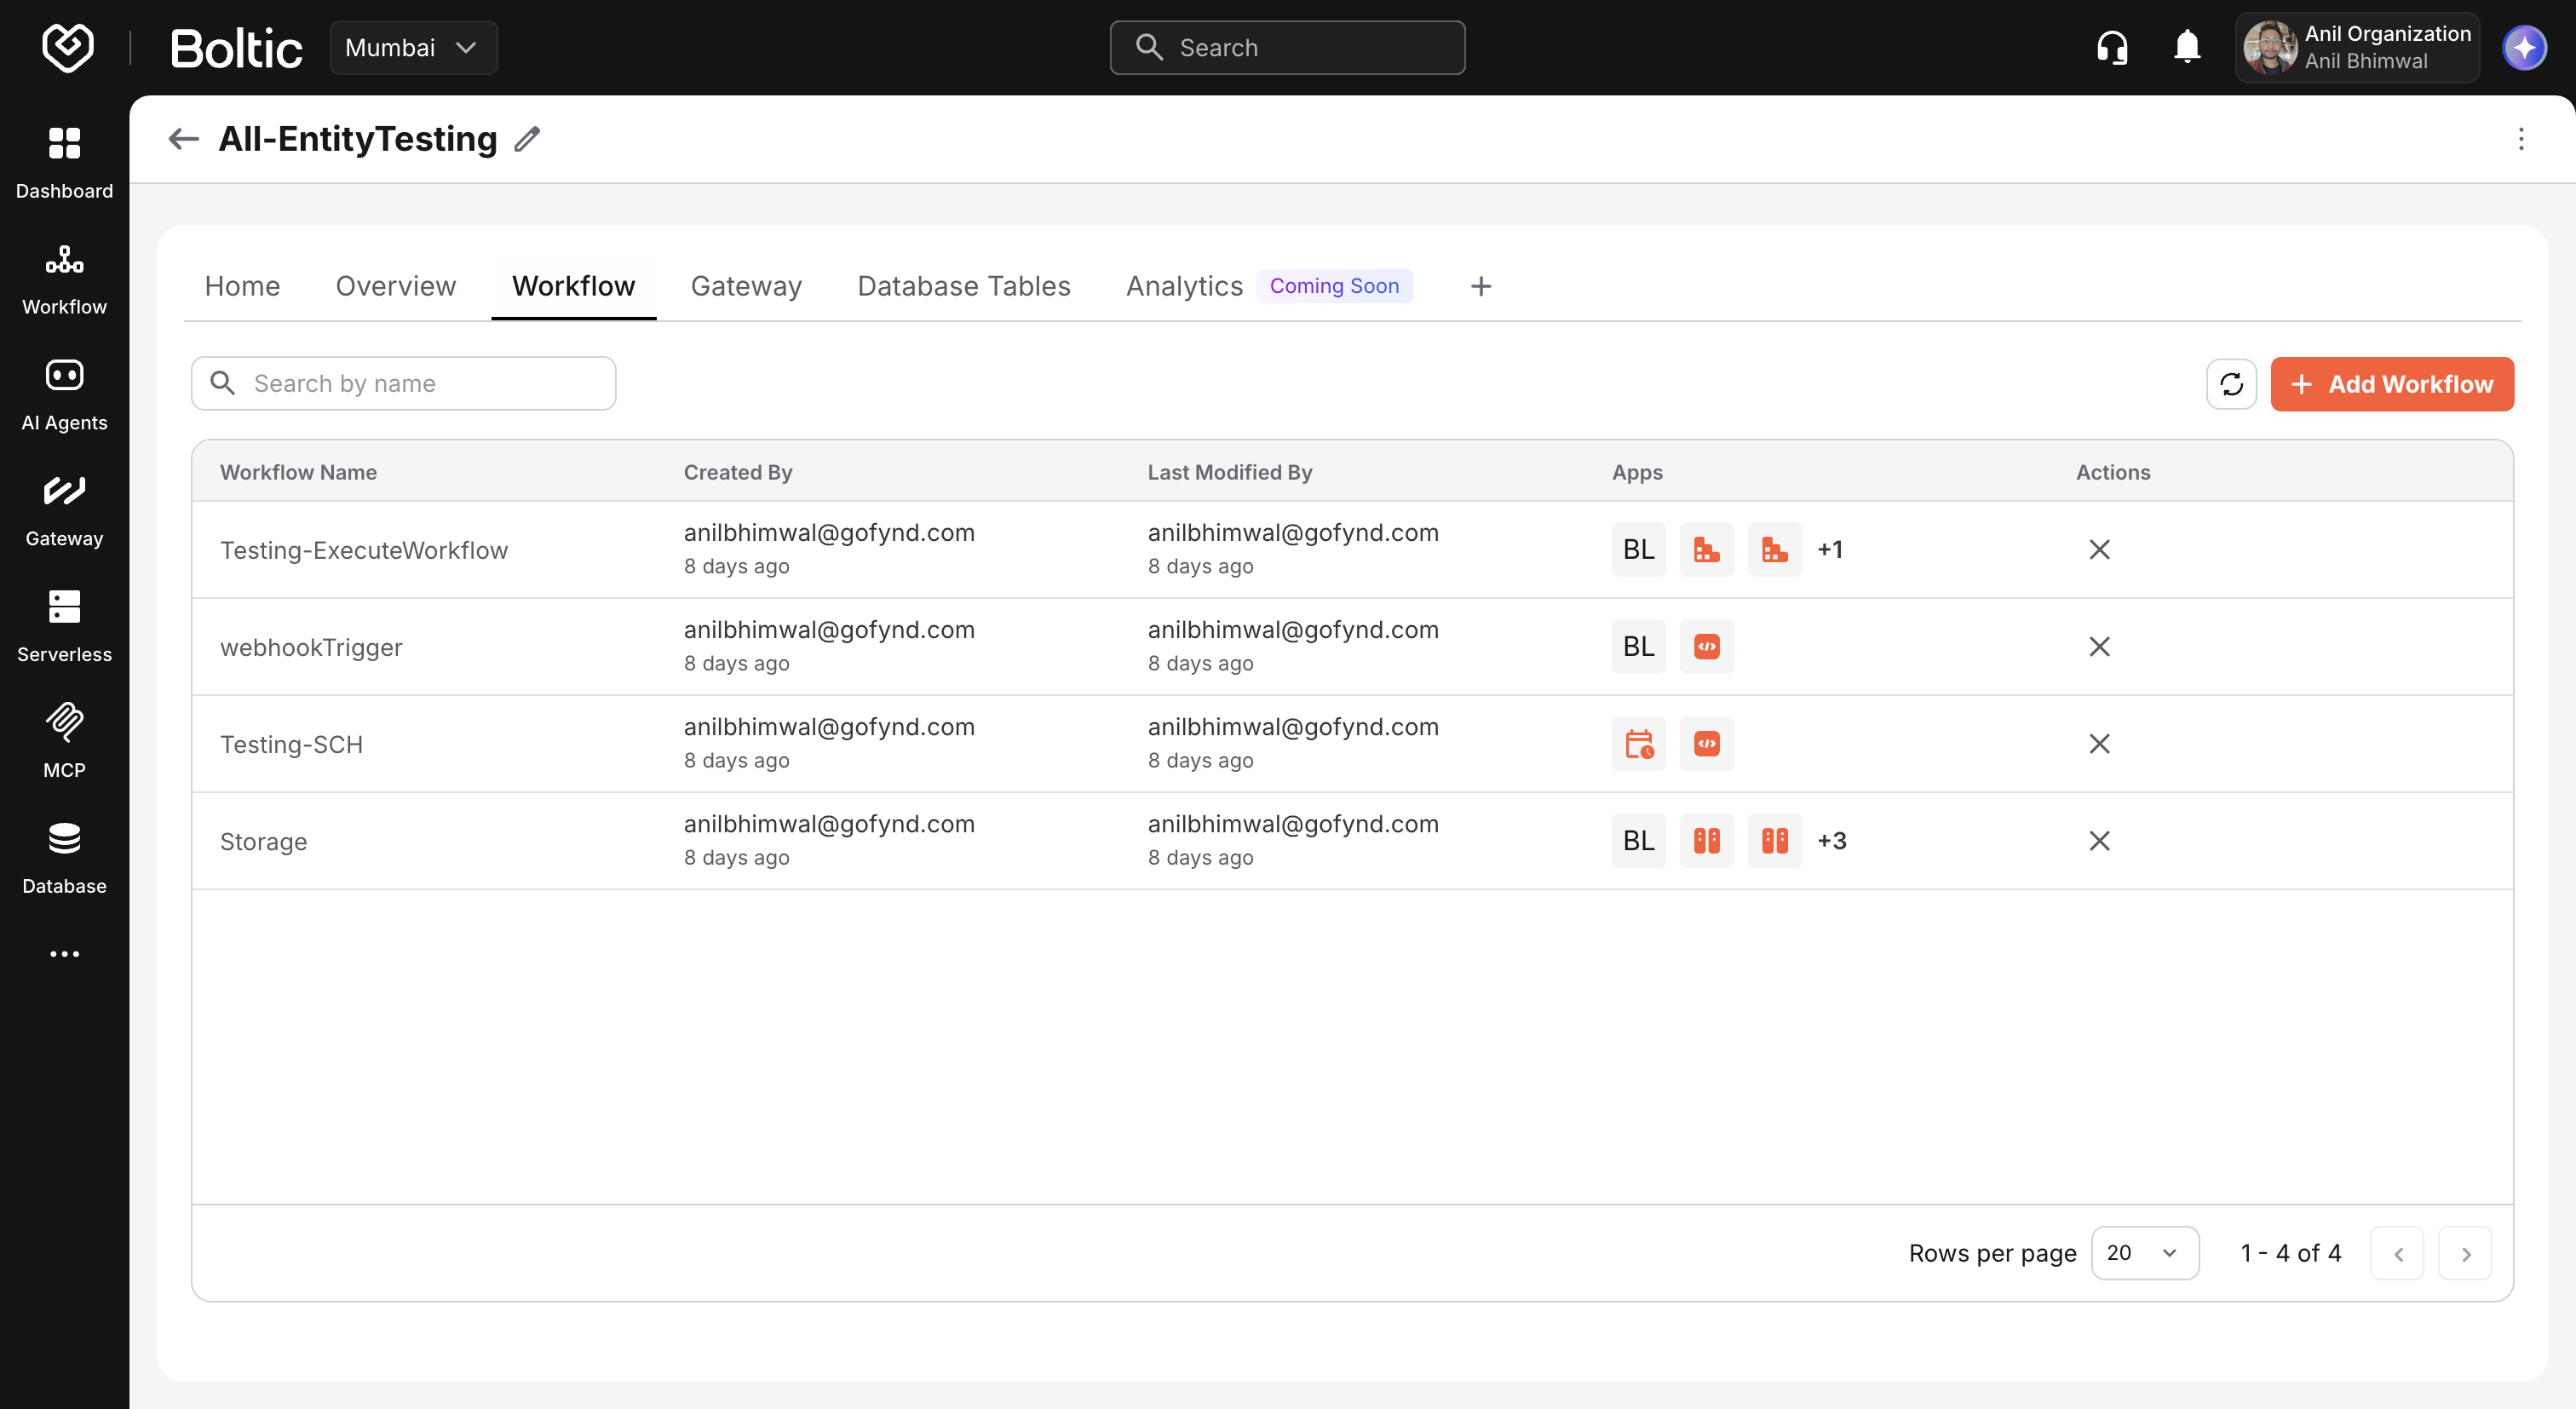The width and height of the screenshot is (2576, 1409).
Task: Open MCP in sidebar
Action: [x=64, y=743]
